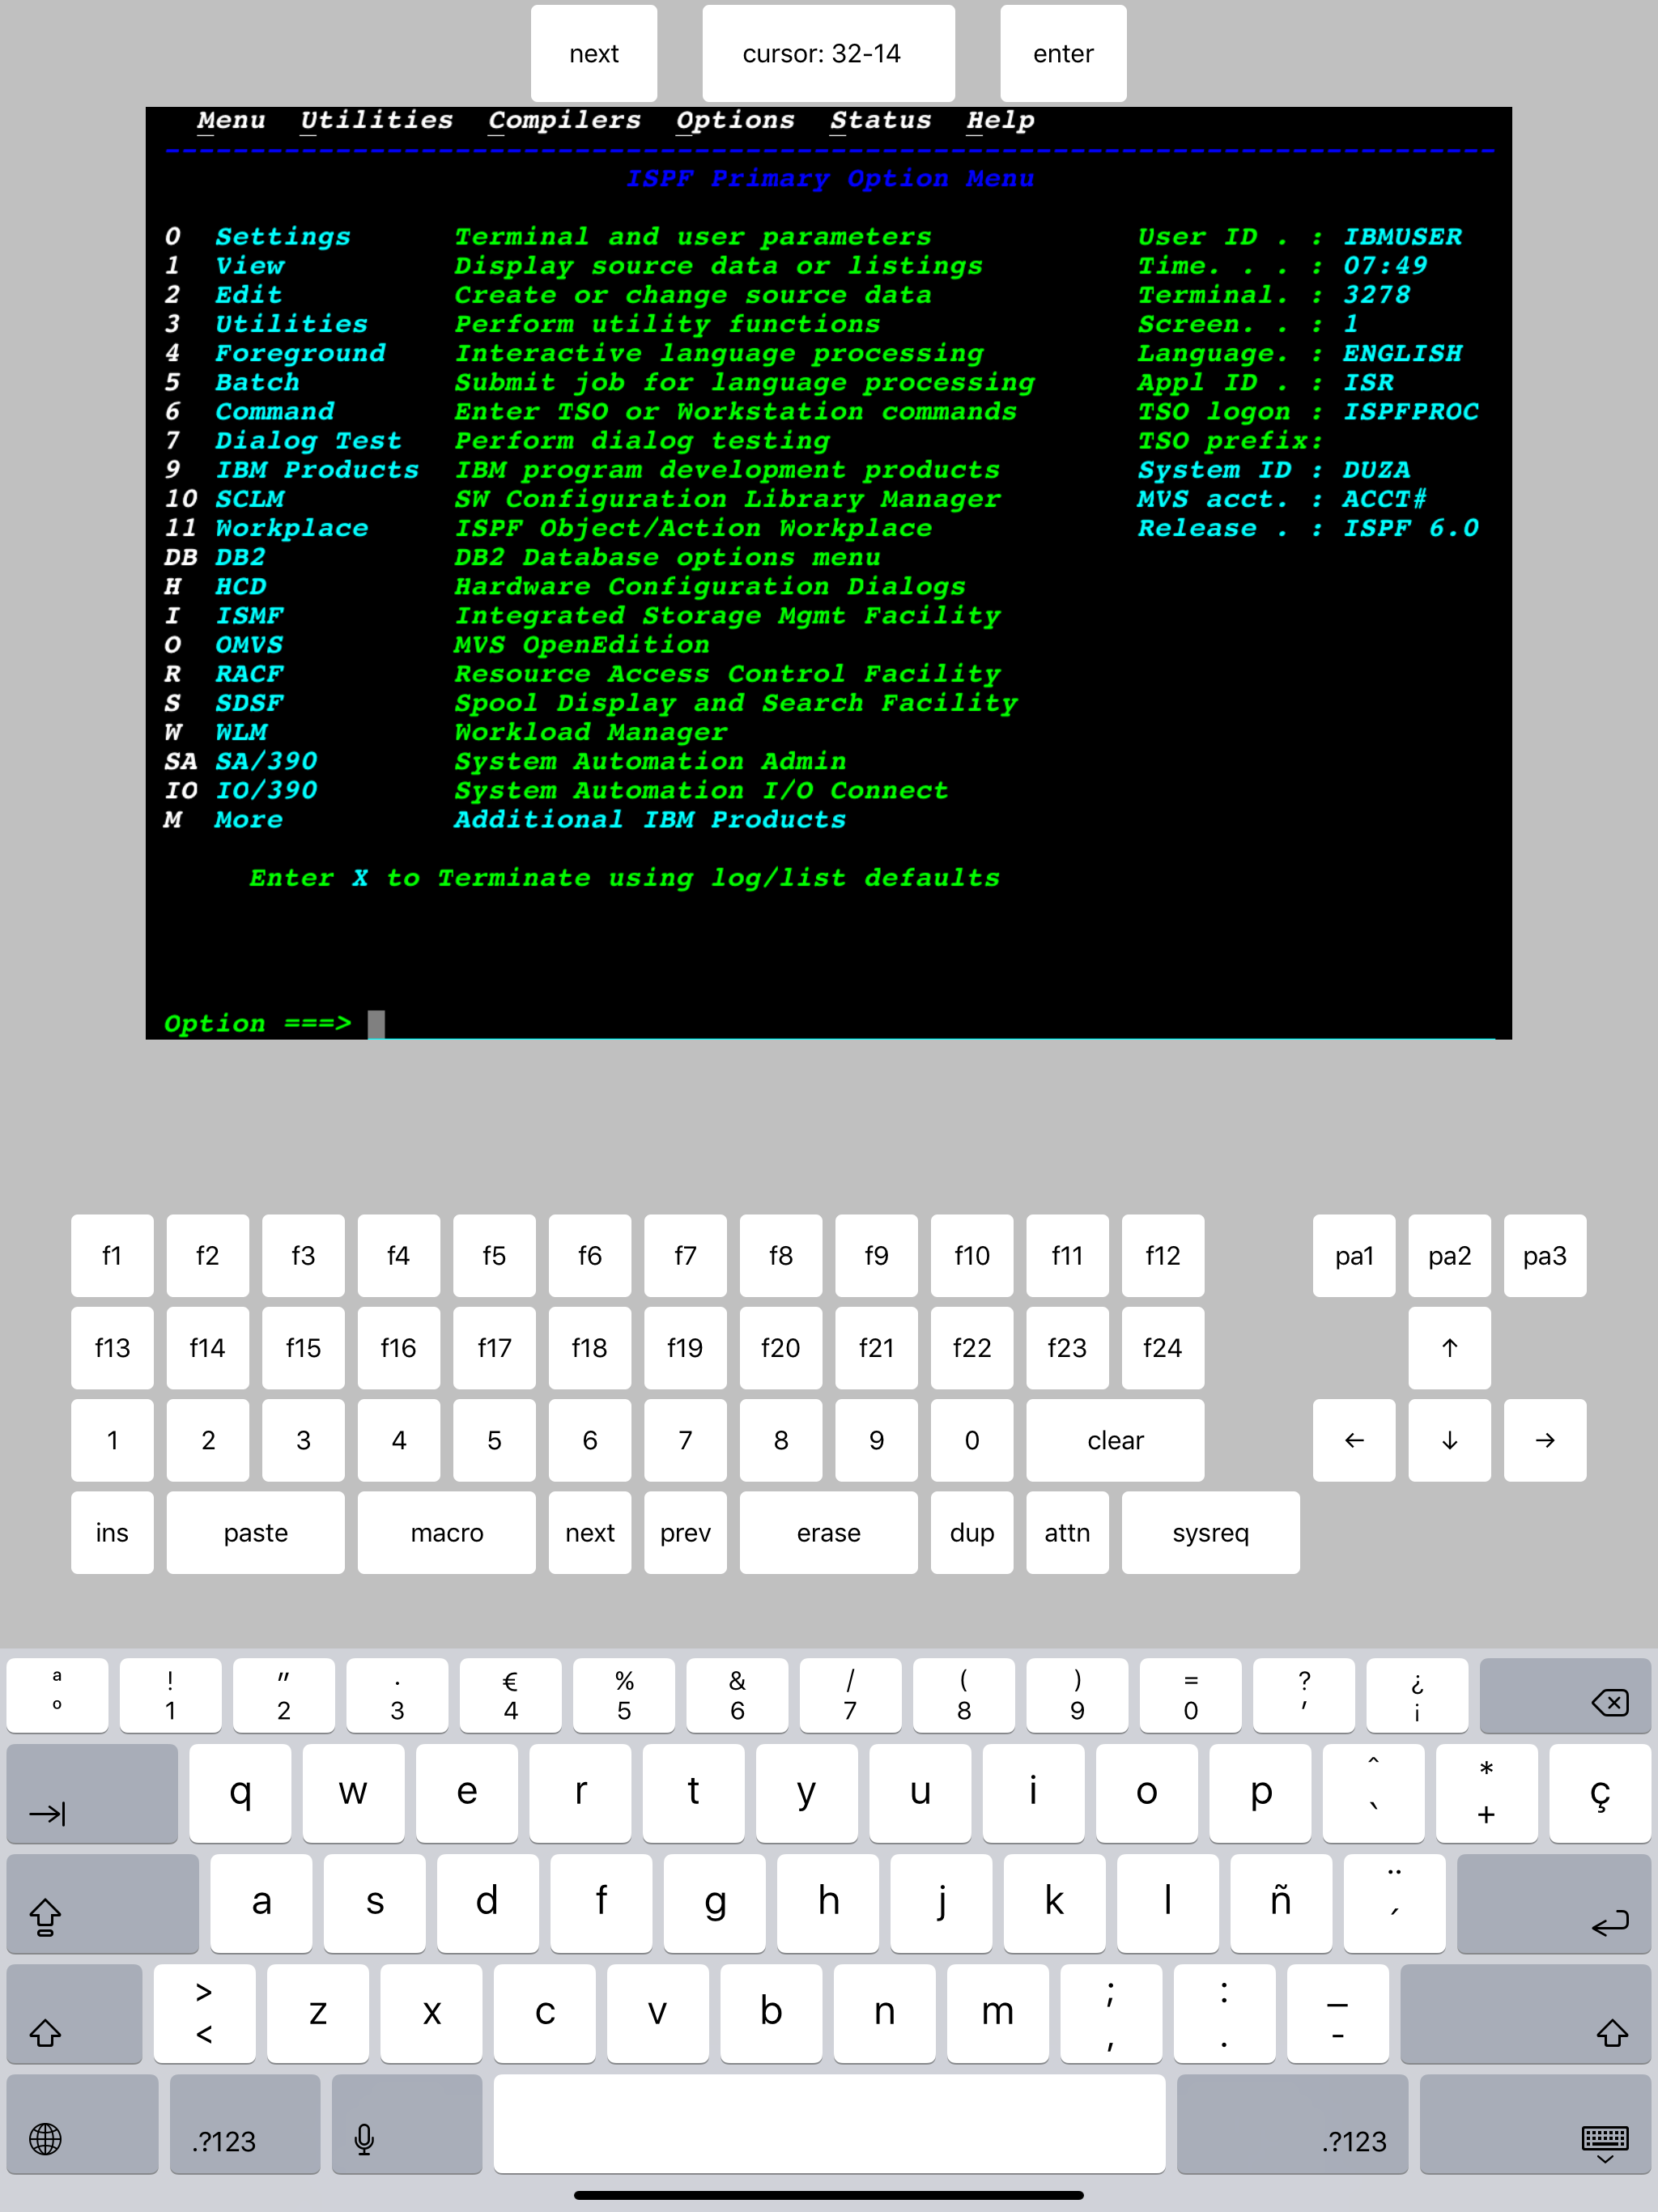Tap the f8 function key
The width and height of the screenshot is (1658, 2212).
(x=780, y=1255)
